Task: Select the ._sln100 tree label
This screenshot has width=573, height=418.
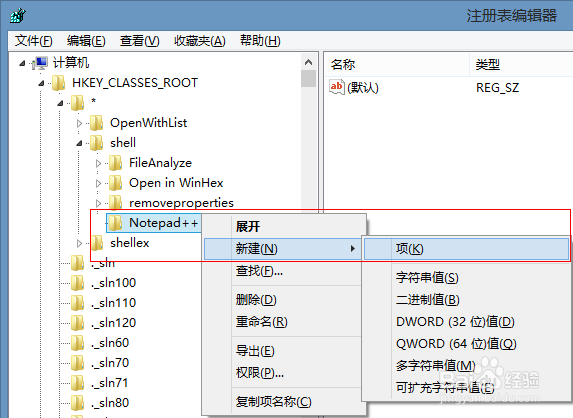Action: click(x=114, y=283)
